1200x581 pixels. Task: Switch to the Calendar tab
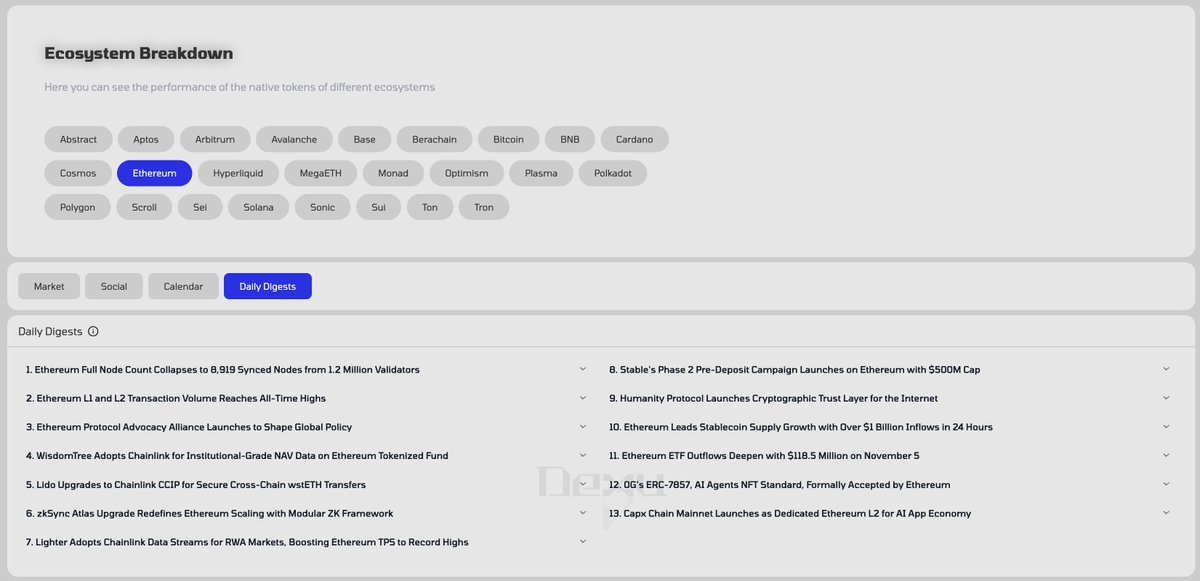pyautogui.click(x=183, y=286)
